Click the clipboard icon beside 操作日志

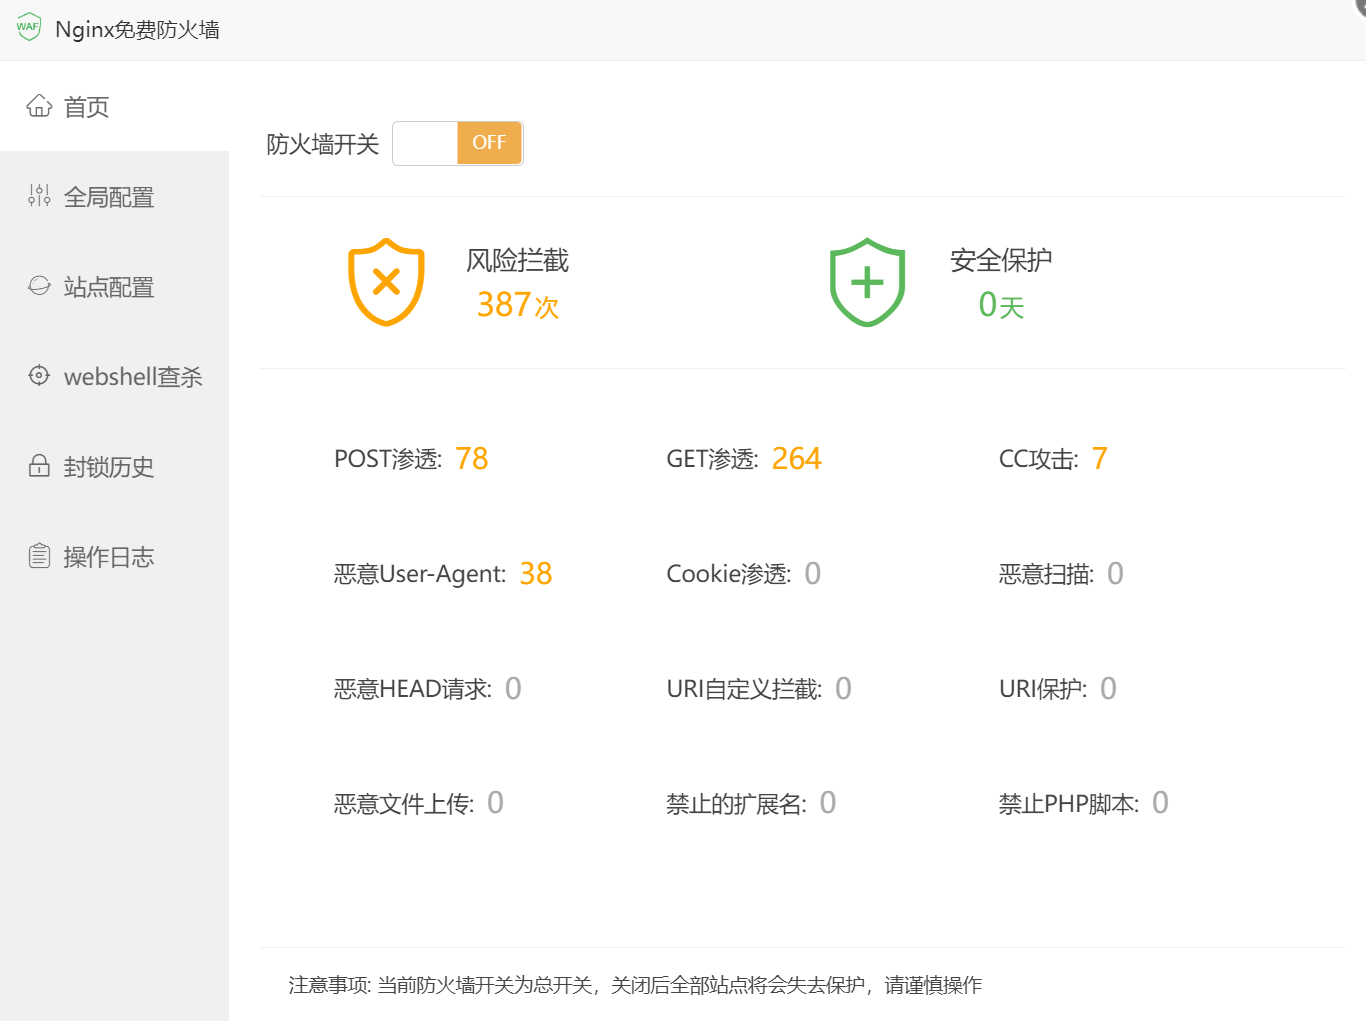coord(39,556)
